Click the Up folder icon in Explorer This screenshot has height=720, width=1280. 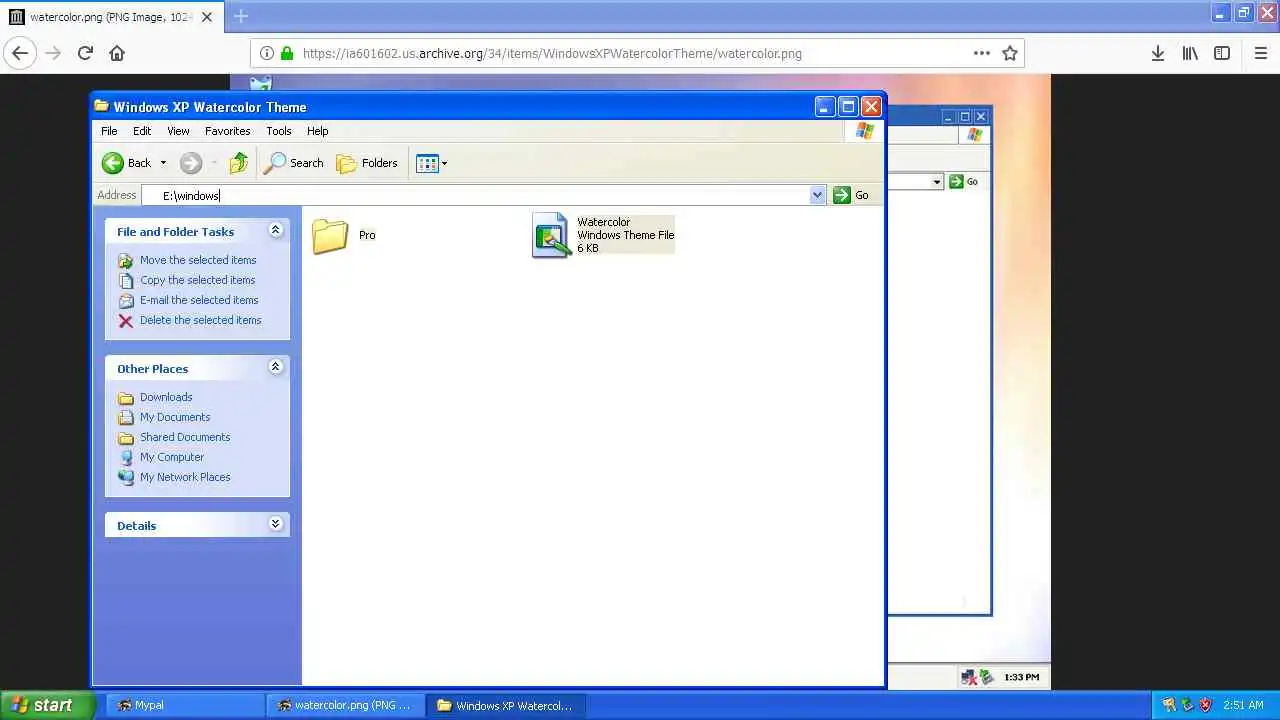click(238, 163)
